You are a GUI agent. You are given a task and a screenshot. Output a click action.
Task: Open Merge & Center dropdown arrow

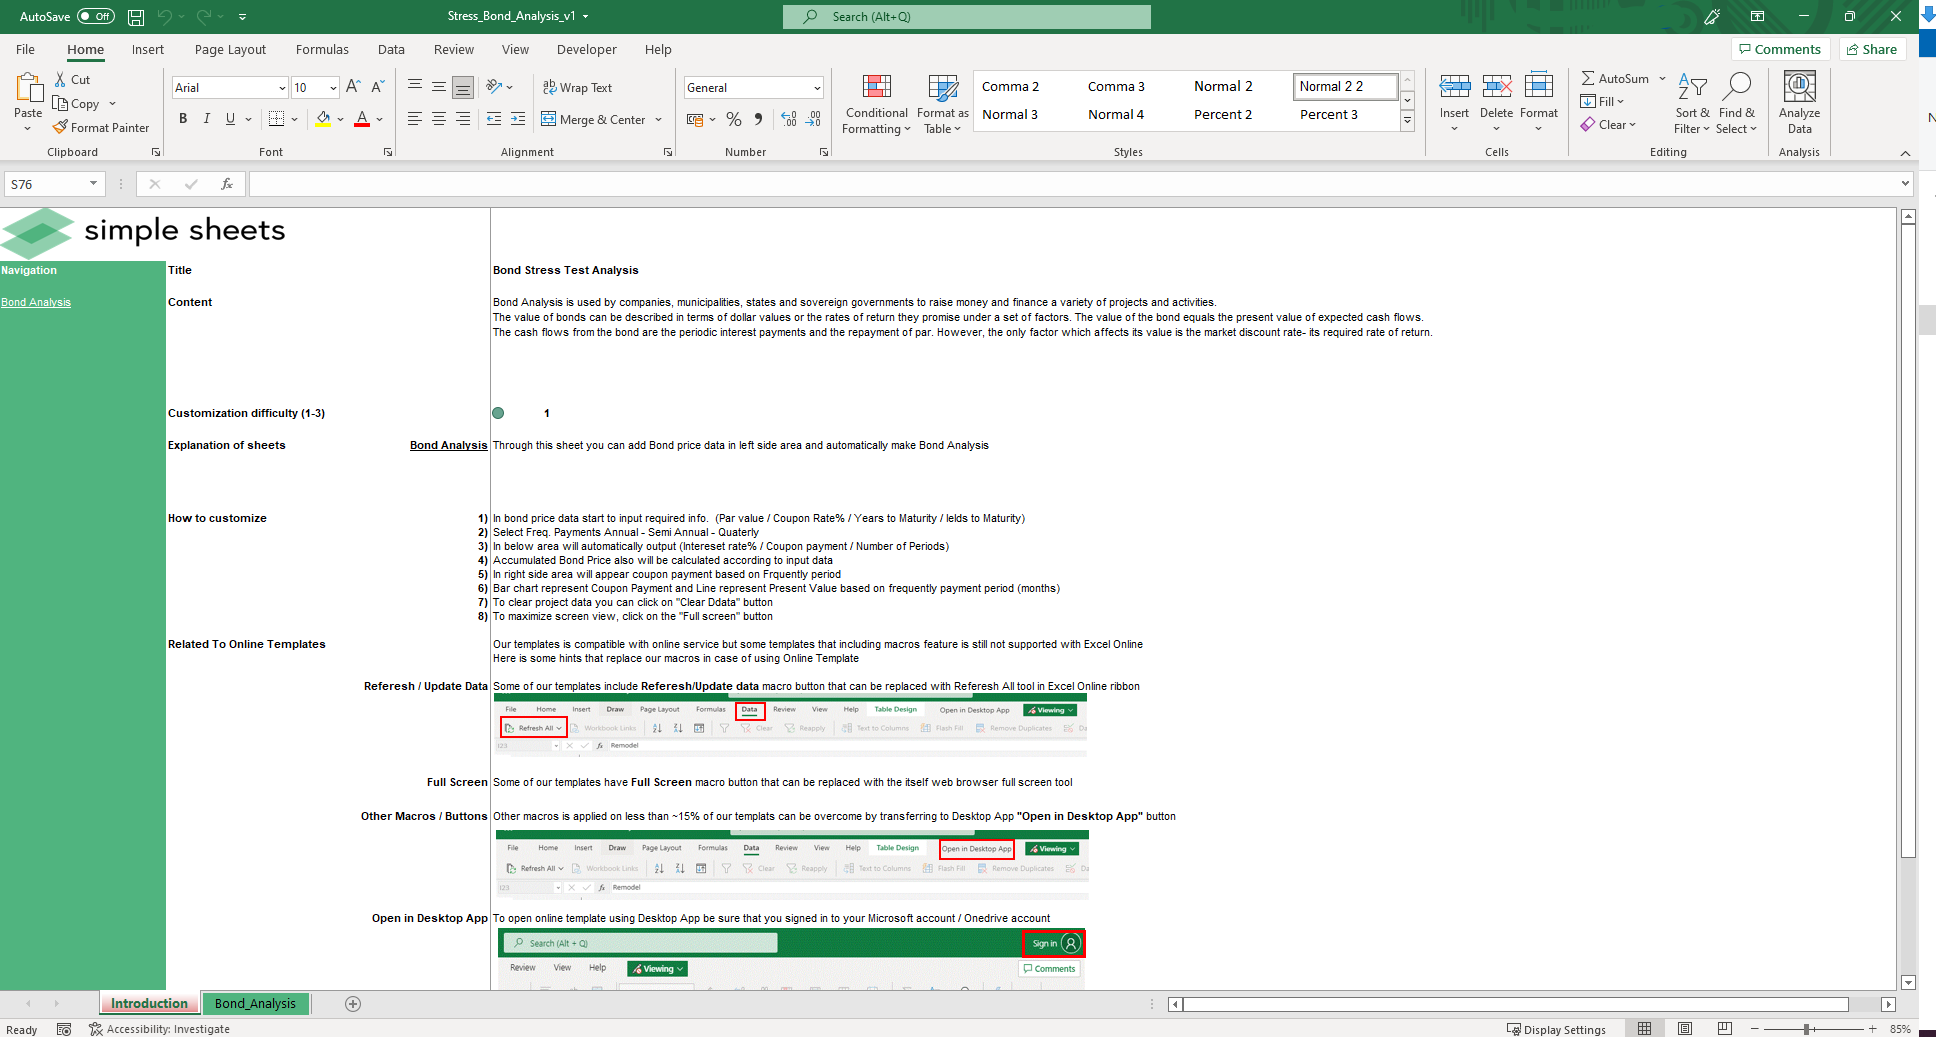pos(659,120)
